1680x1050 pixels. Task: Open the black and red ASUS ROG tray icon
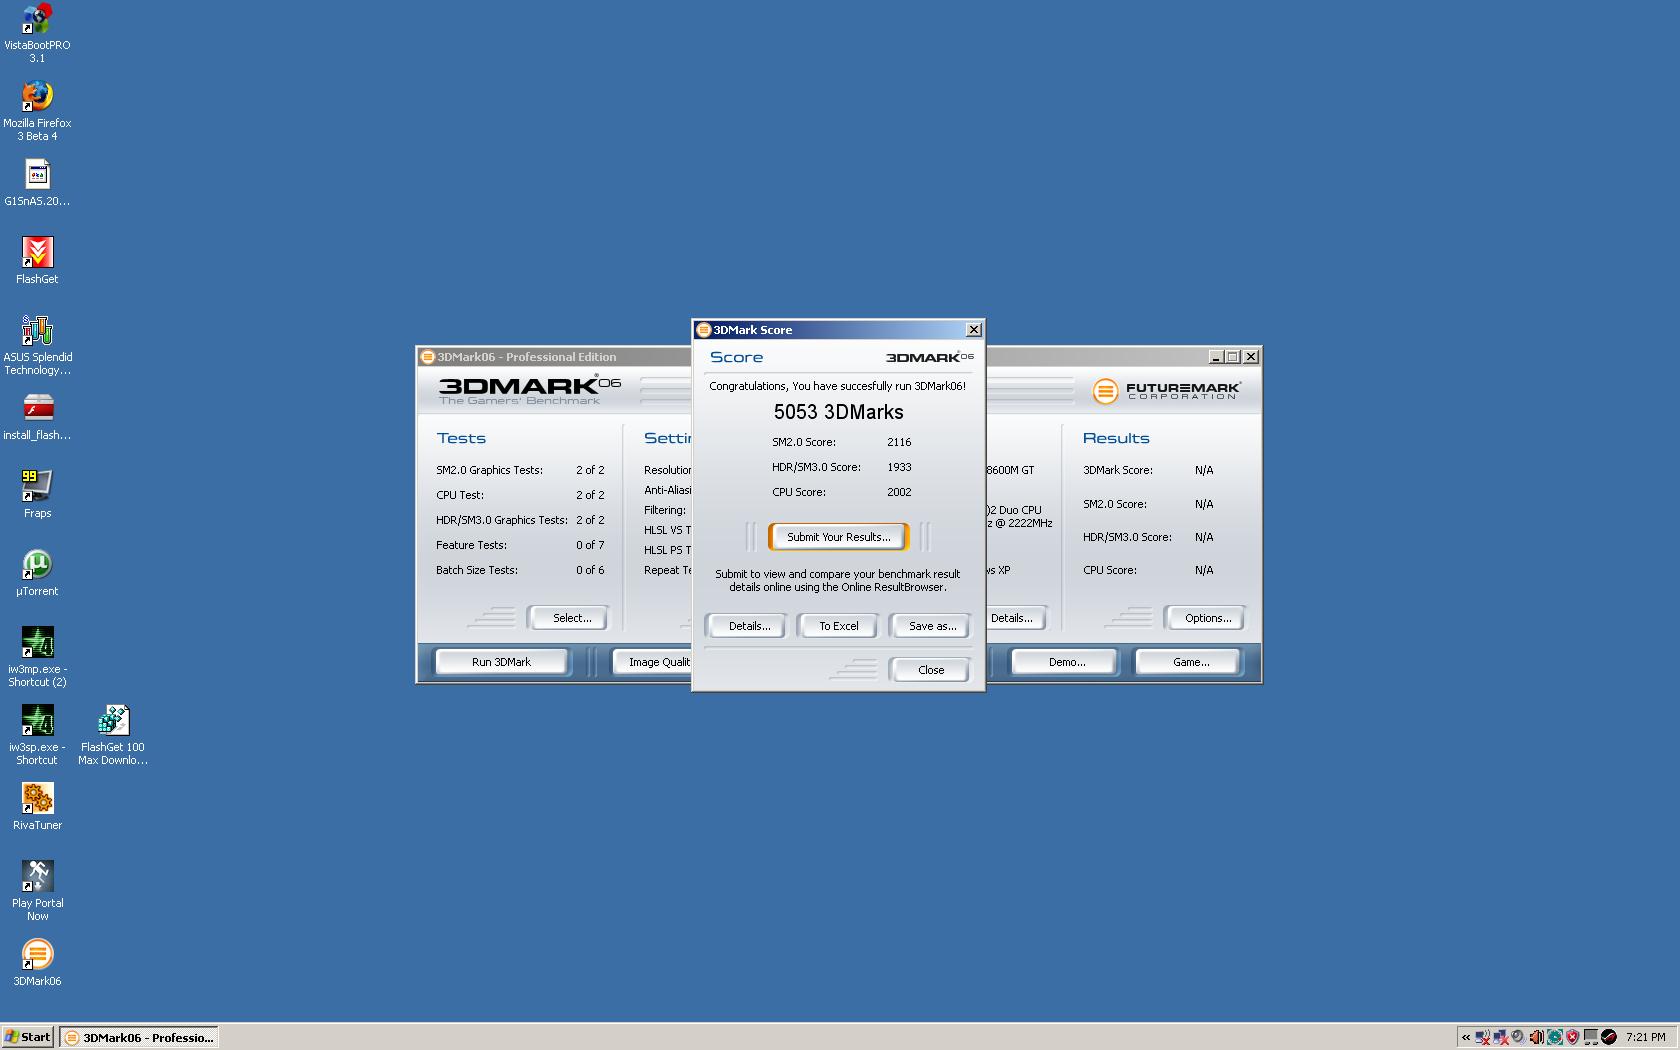point(1609,1037)
